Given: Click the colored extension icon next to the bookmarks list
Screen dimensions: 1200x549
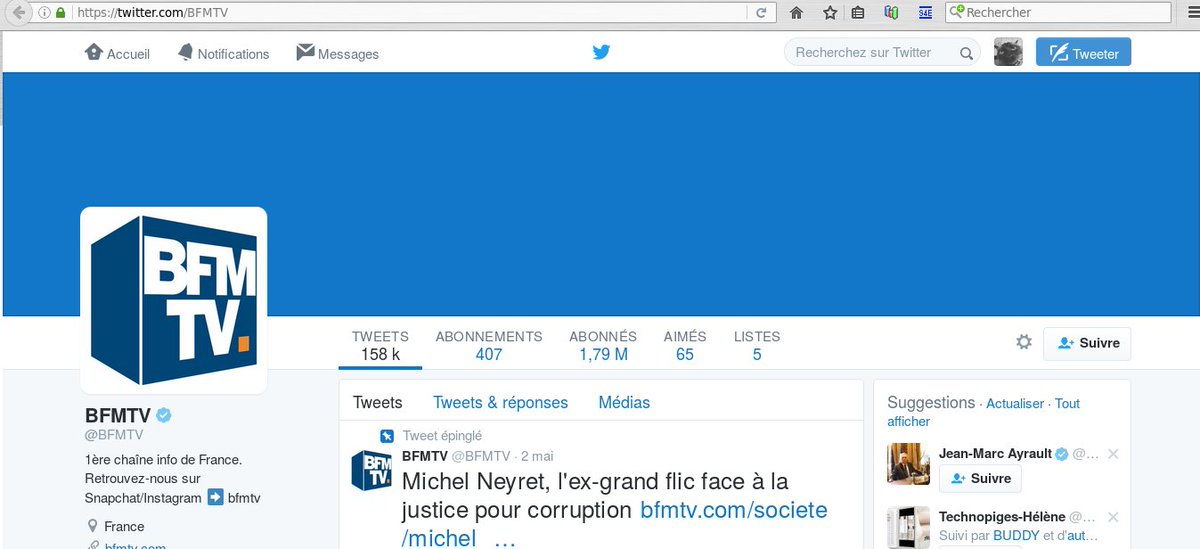Looking at the screenshot, I should [x=891, y=13].
